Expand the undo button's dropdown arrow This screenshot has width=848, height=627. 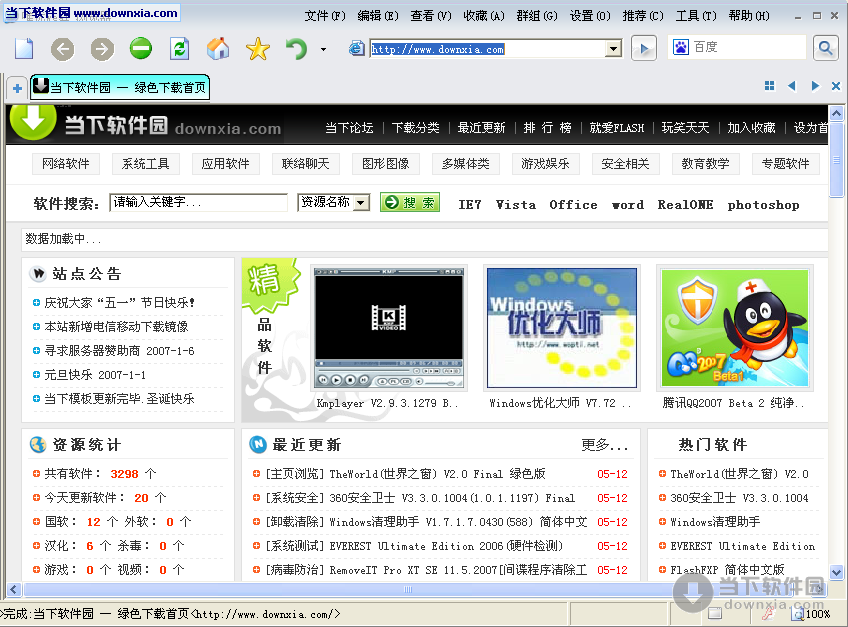tap(323, 49)
